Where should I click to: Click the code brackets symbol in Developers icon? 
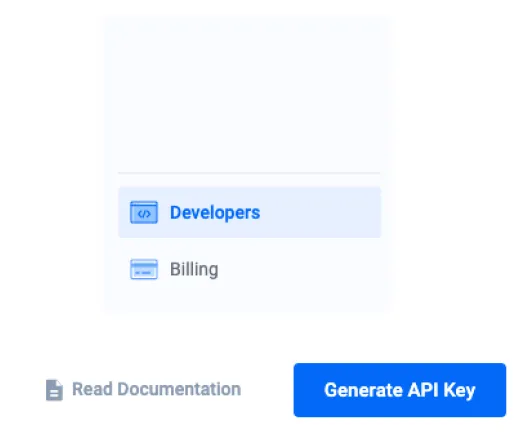(144, 214)
